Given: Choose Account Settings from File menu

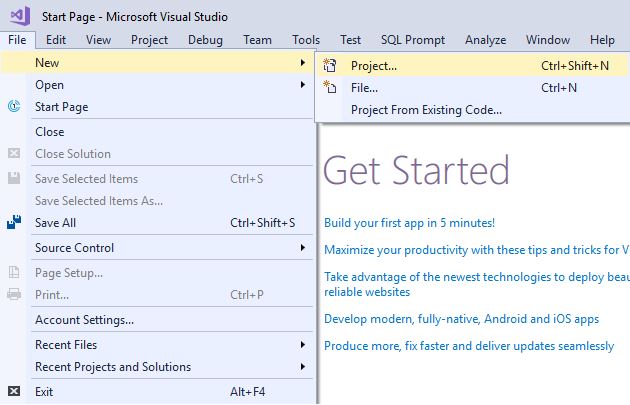Looking at the screenshot, I should [84, 320].
